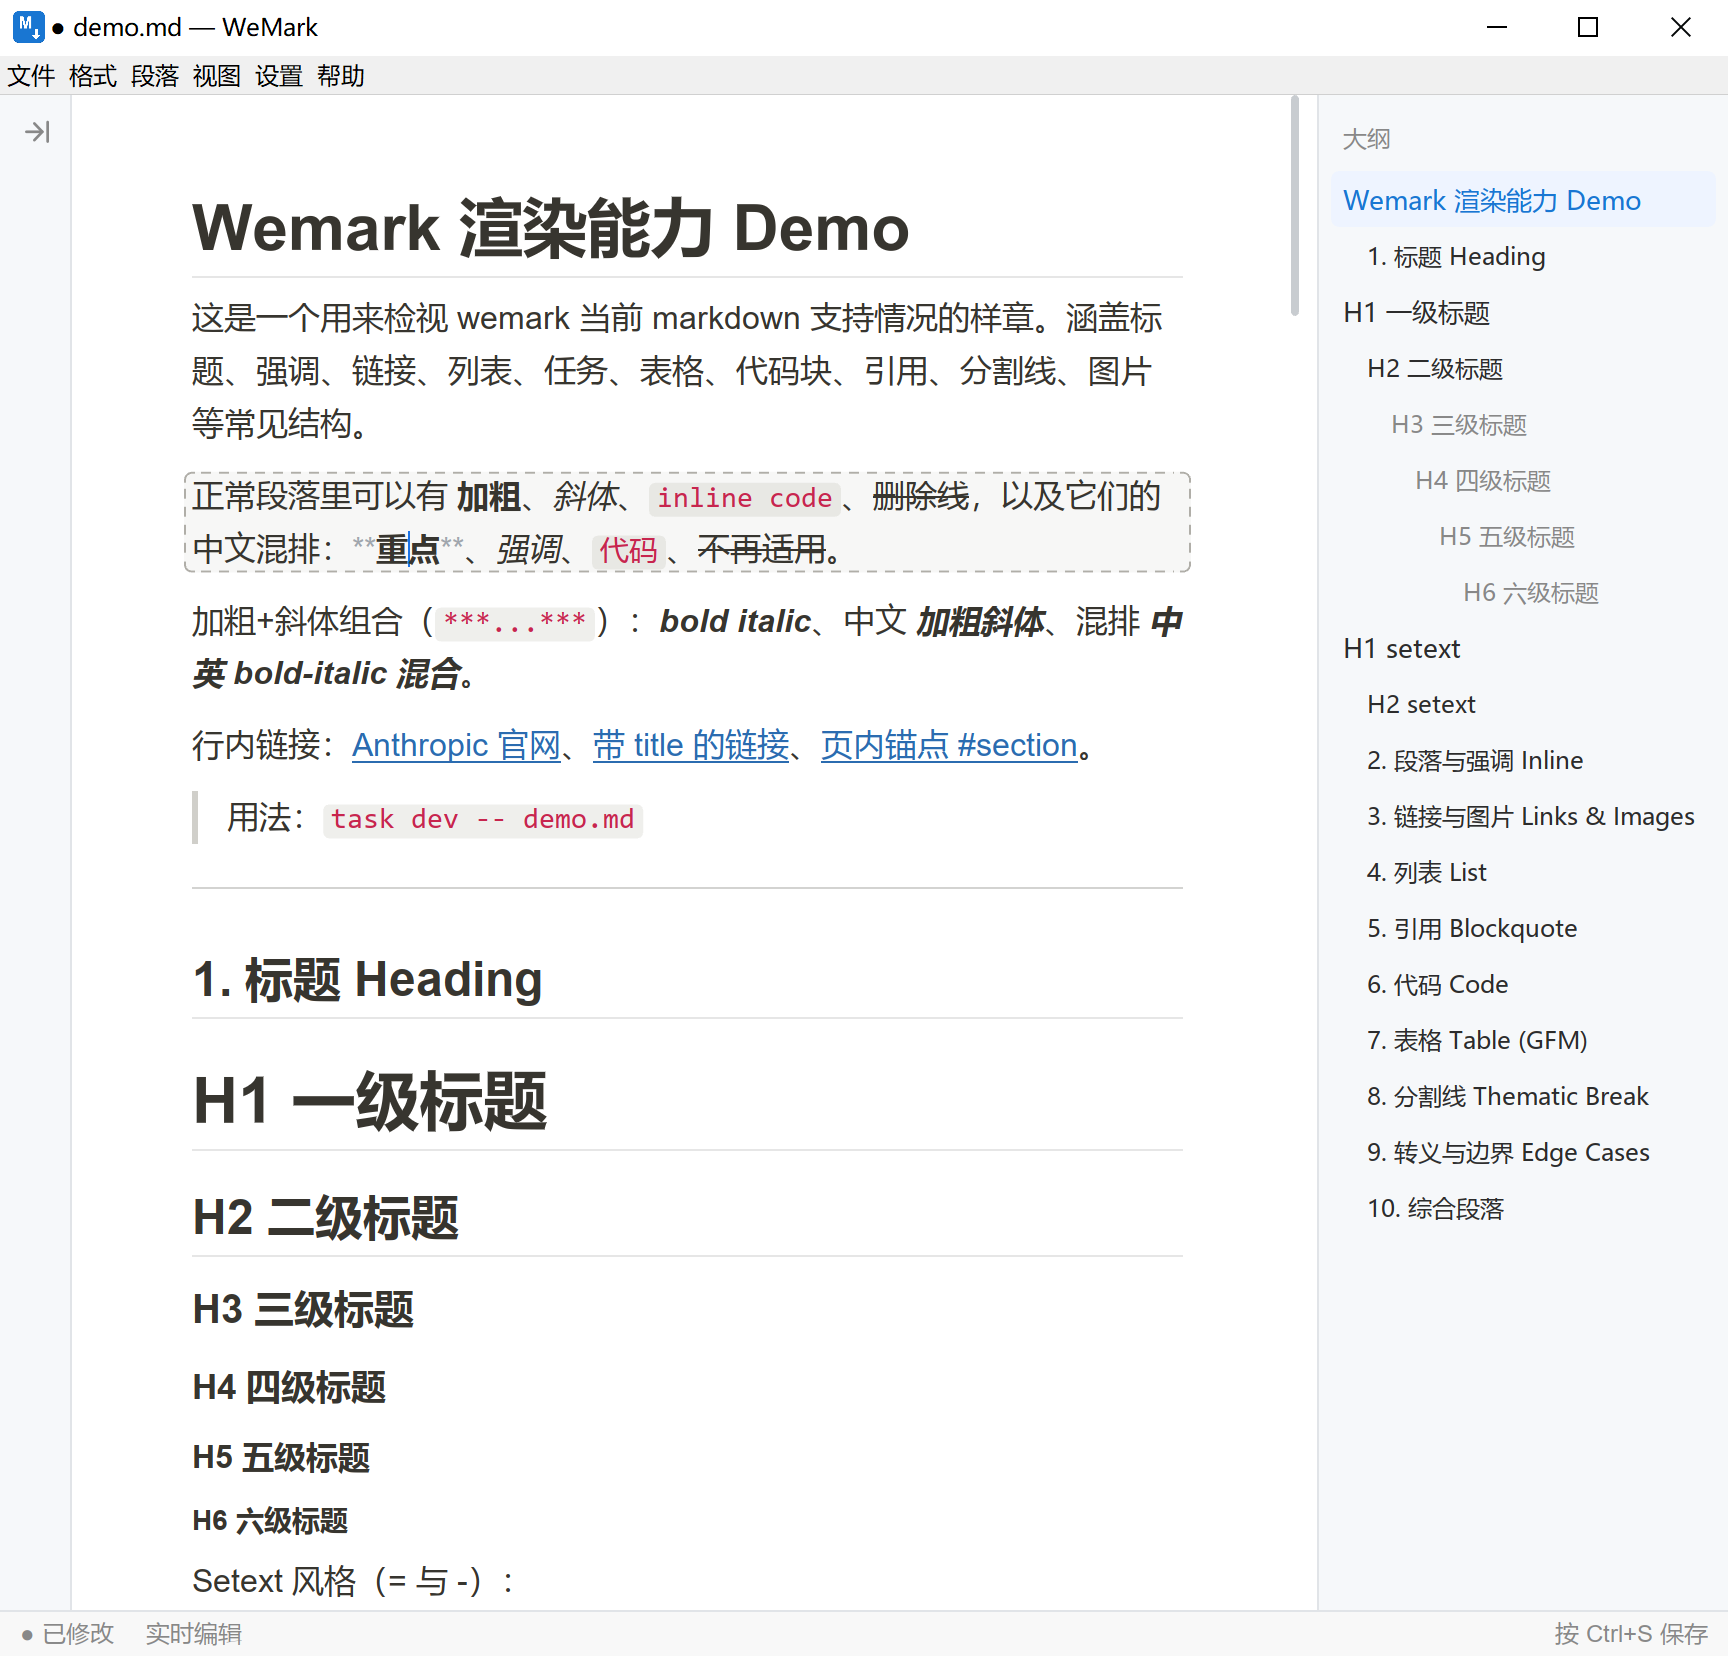
Task: Click the editor vertical scrollbar thumb
Action: point(1294,206)
